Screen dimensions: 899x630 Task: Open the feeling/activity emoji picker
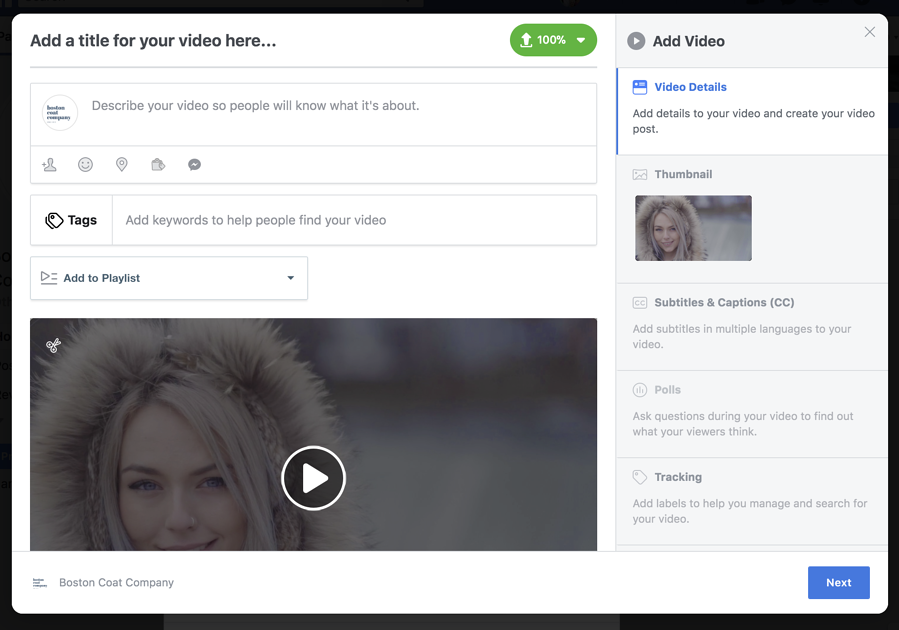(86, 165)
